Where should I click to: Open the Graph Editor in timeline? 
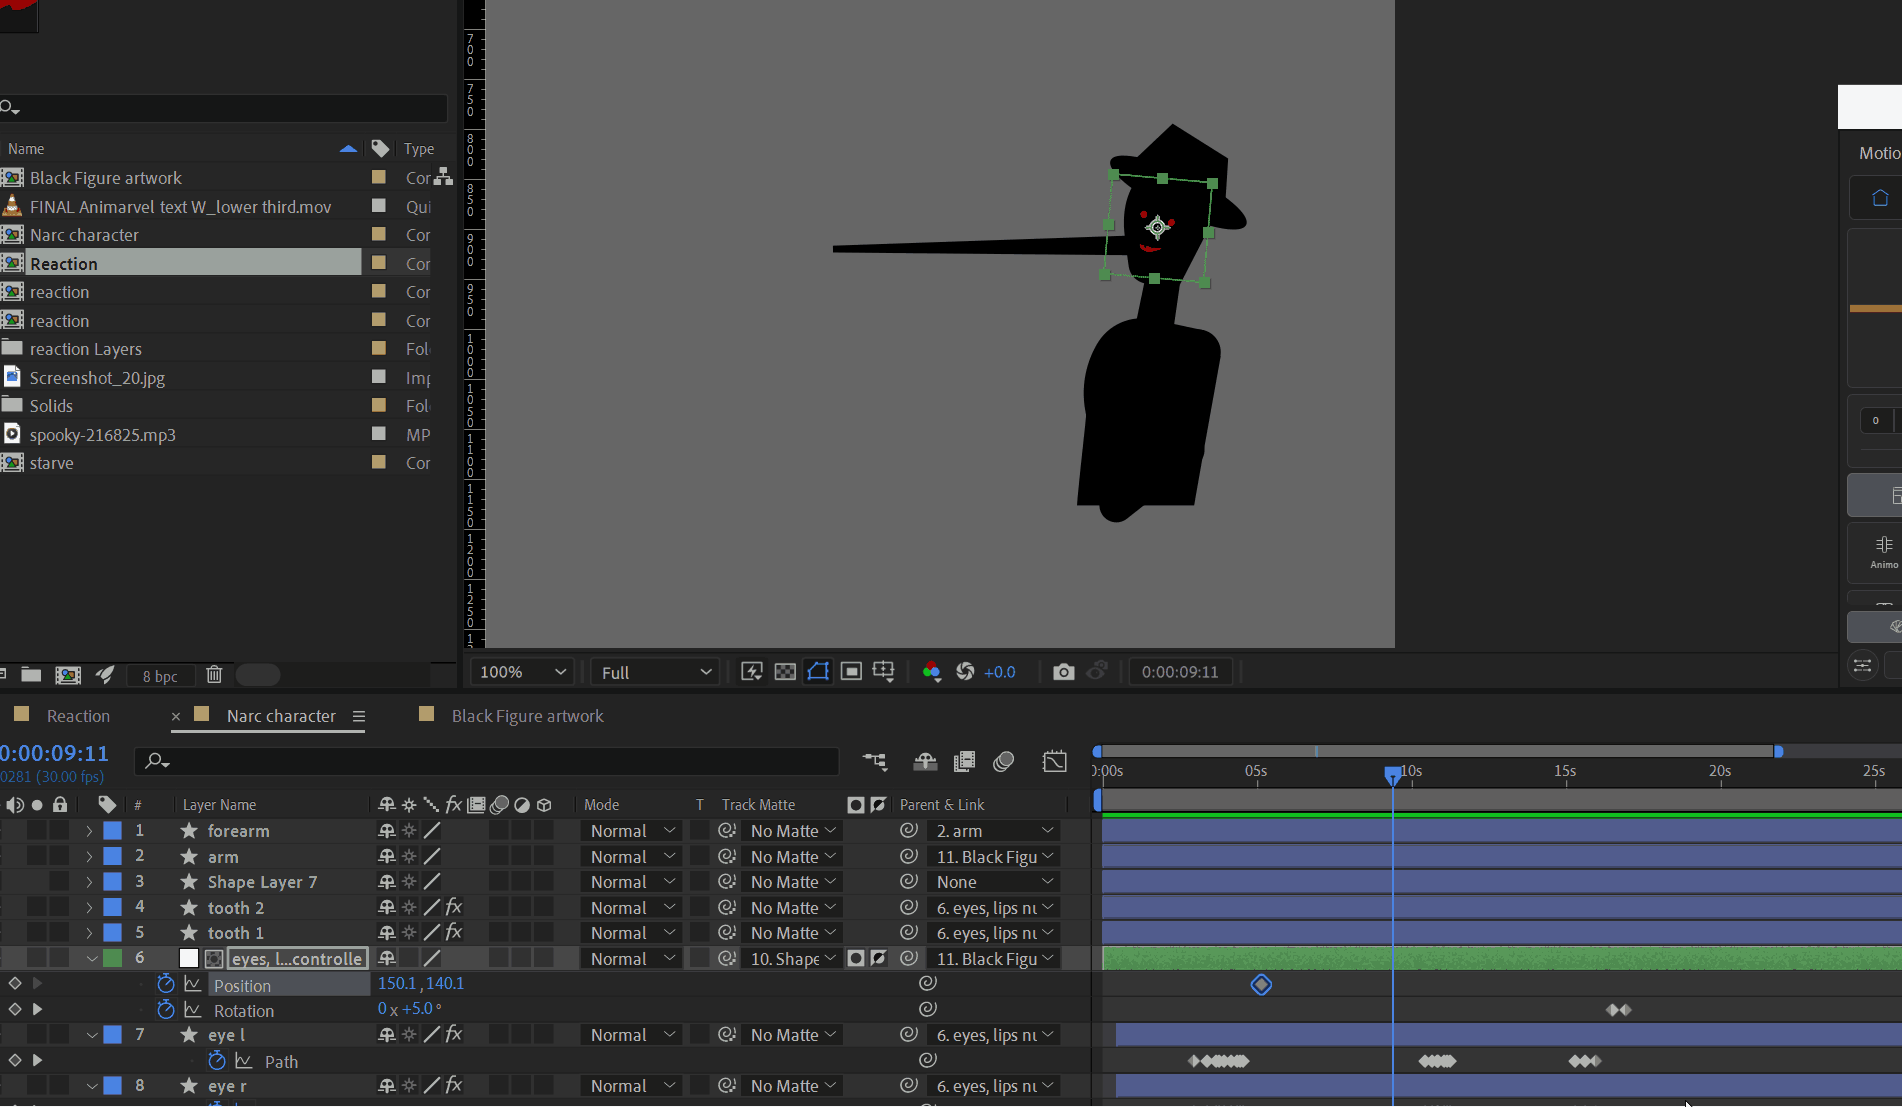click(x=1054, y=761)
